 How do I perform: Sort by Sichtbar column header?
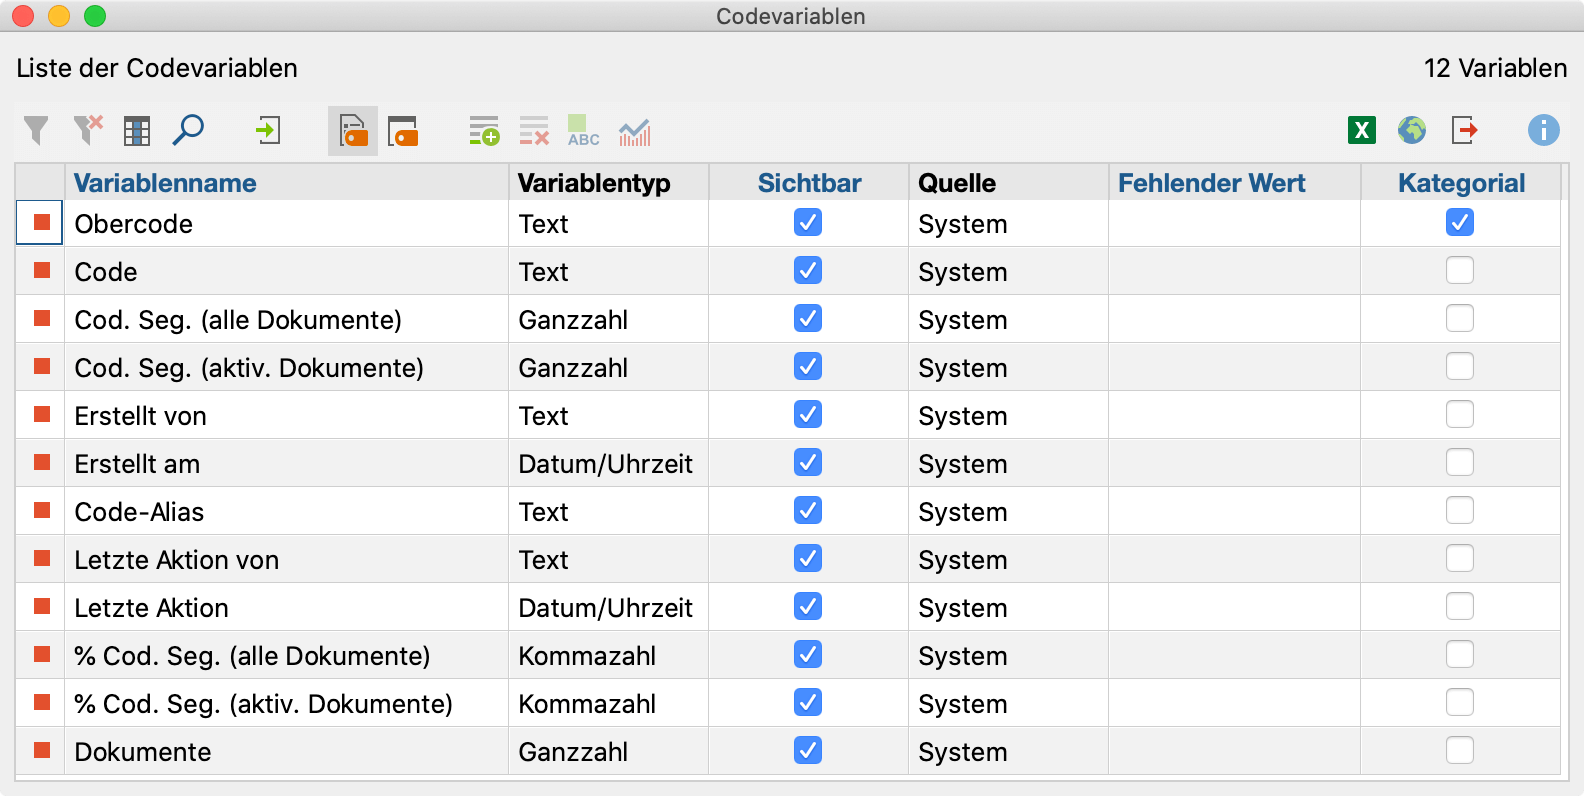[x=809, y=183]
